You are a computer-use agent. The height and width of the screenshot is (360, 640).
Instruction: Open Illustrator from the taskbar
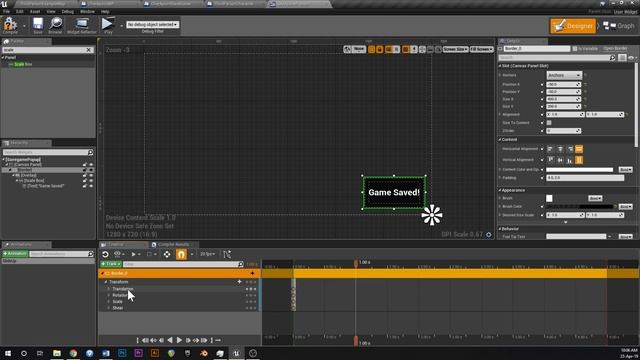[x=155, y=353]
